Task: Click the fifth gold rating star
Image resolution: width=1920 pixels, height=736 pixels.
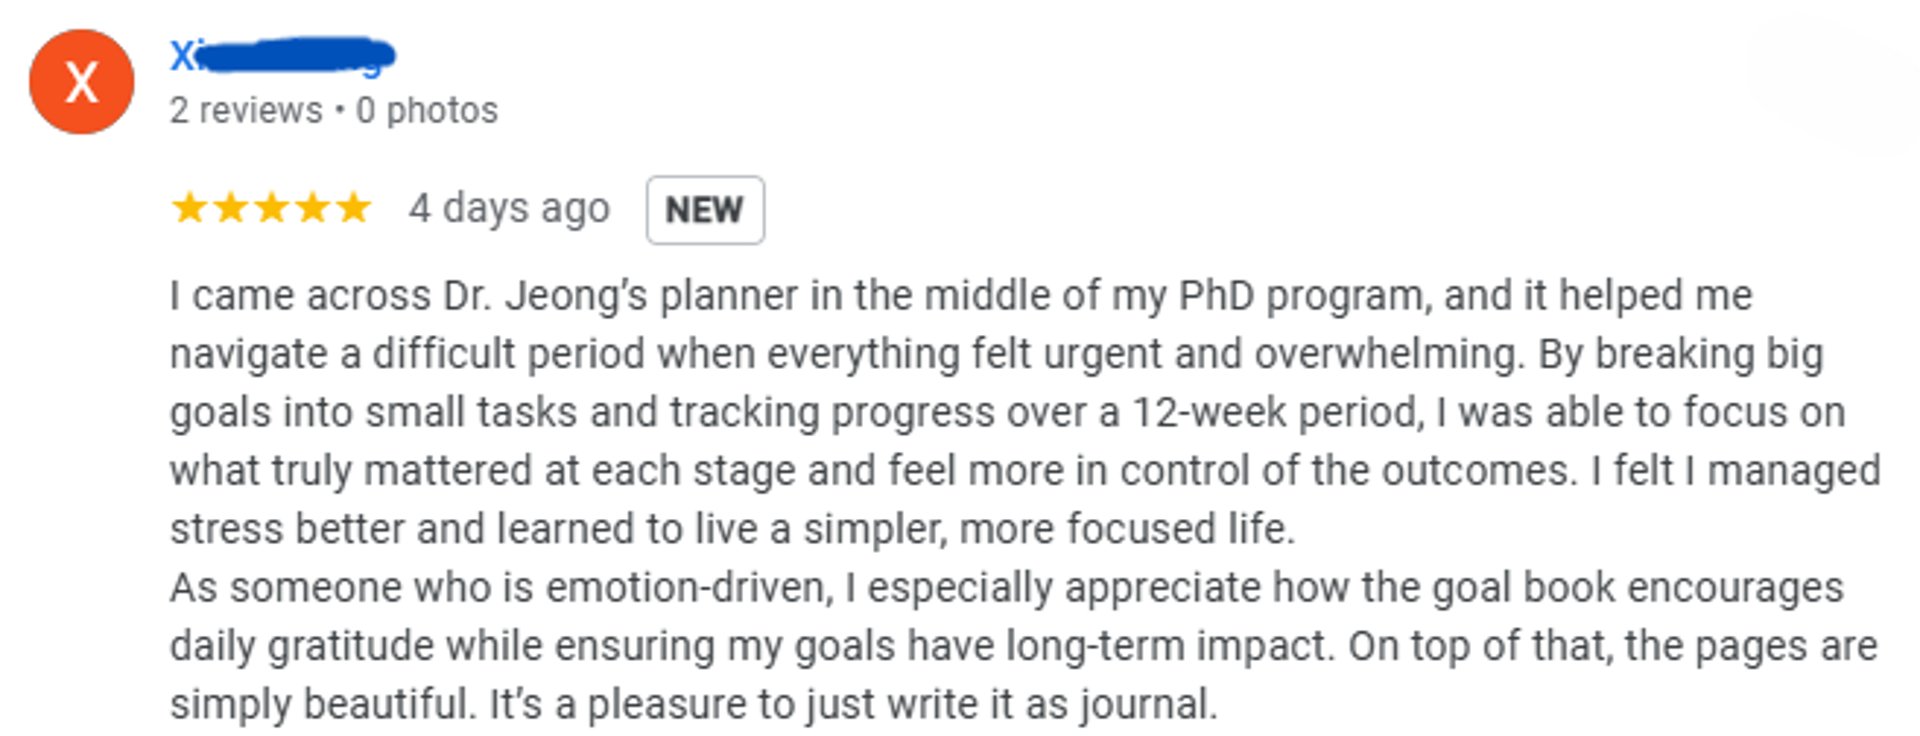Action: (x=353, y=208)
